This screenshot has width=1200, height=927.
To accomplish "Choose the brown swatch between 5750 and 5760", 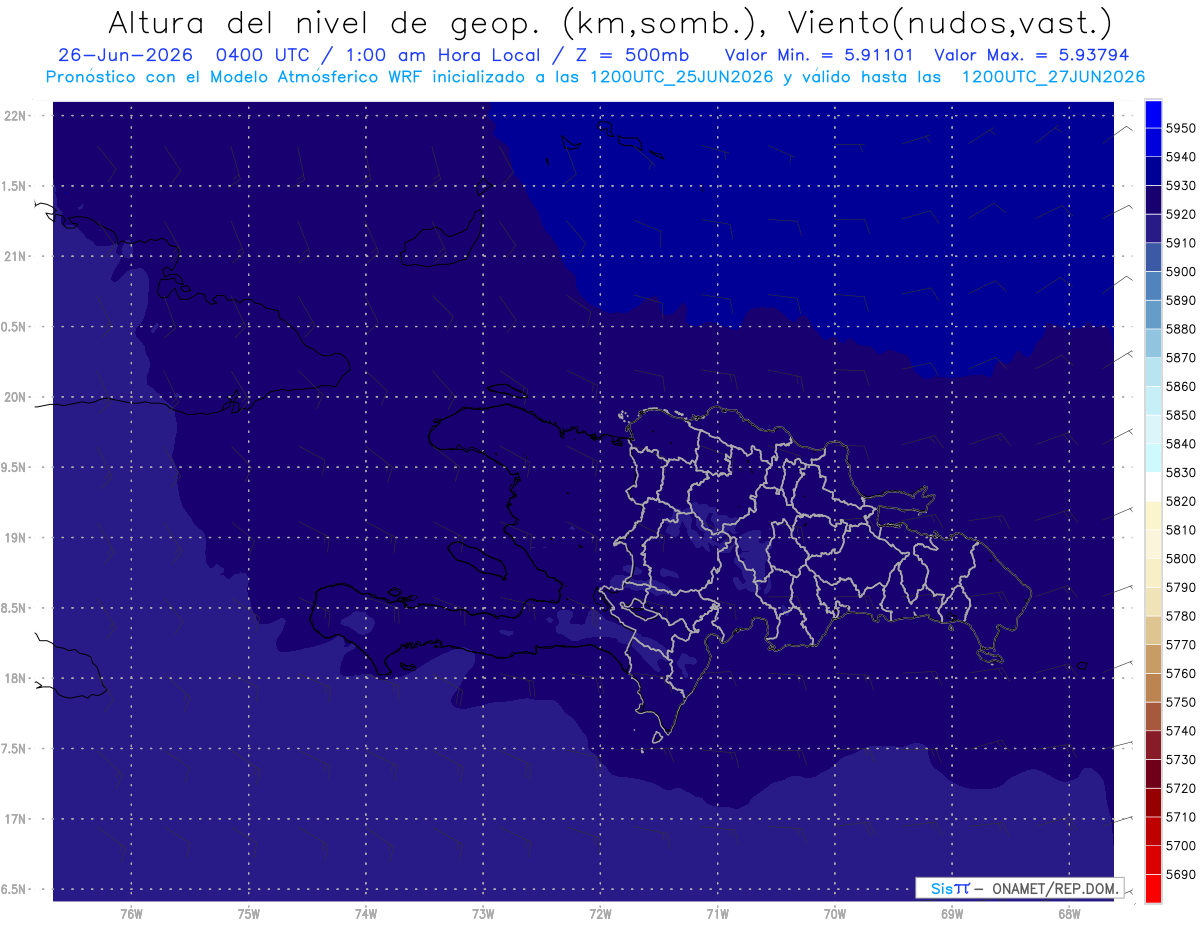I will pos(1153,687).
